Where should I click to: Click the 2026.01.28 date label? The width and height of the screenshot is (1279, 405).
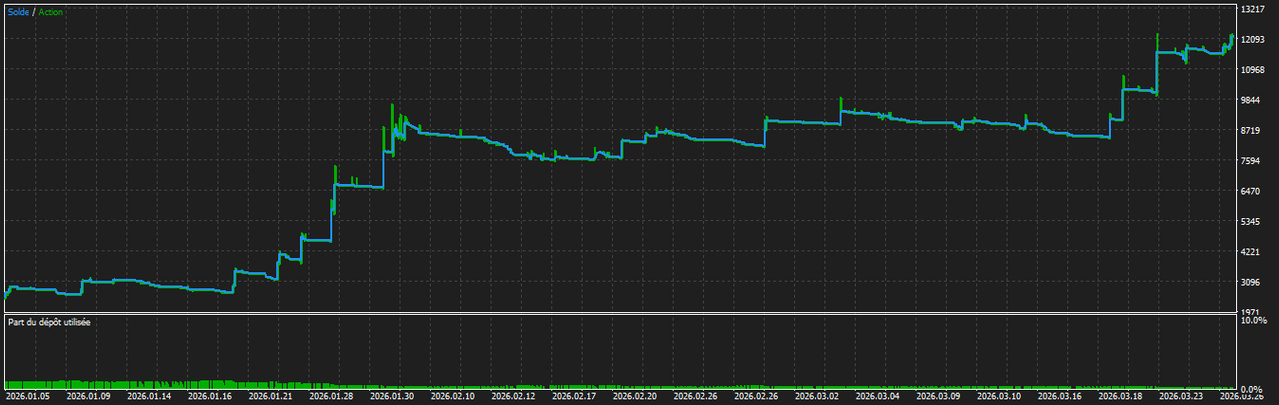(x=331, y=398)
